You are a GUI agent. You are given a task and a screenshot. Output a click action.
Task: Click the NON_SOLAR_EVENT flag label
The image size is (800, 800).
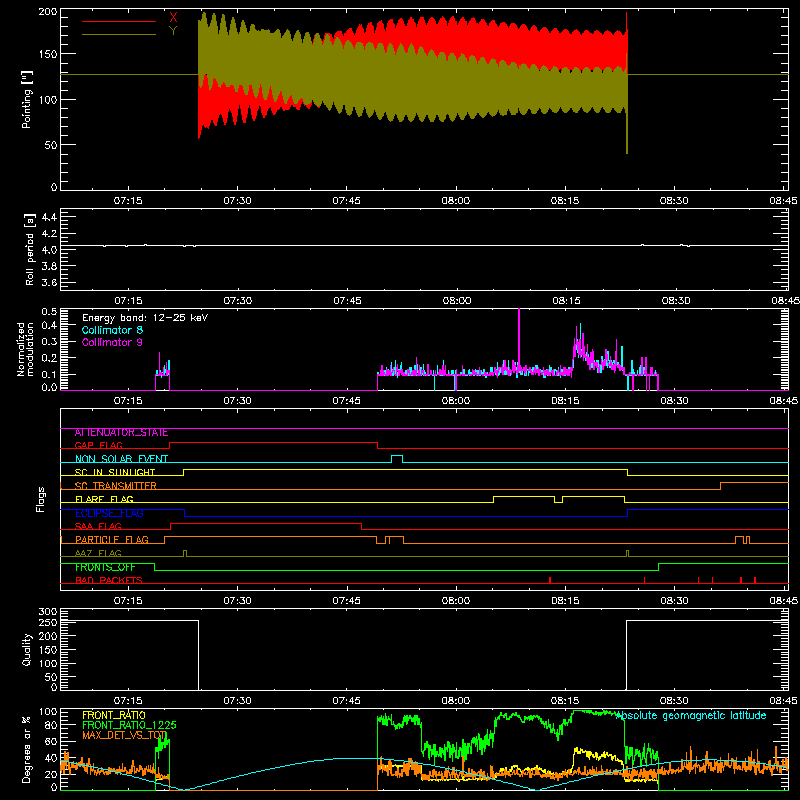point(121,459)
